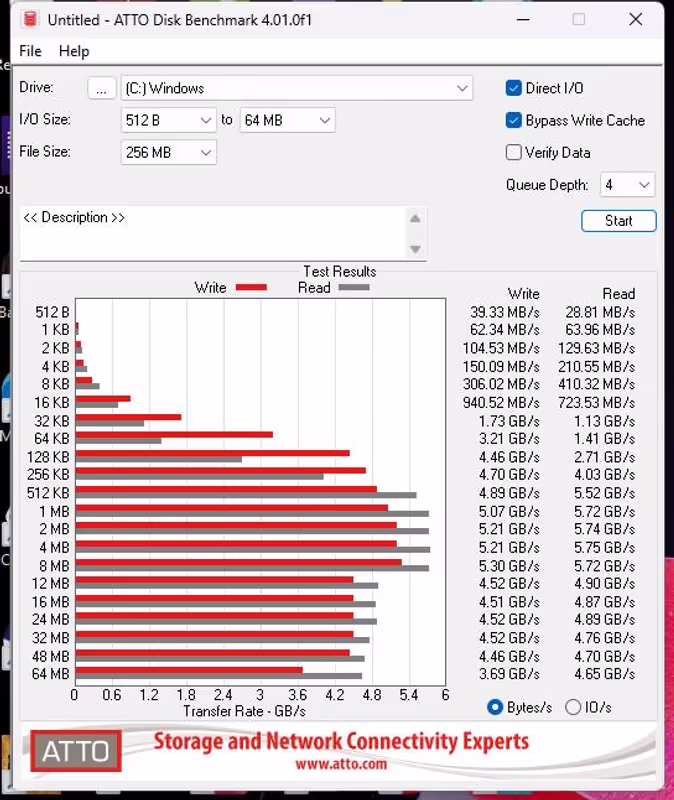Screen dimensions: 674x800
Task: Expand the (C:) Windows drive dropdown
Action: (x=462, y=88)
